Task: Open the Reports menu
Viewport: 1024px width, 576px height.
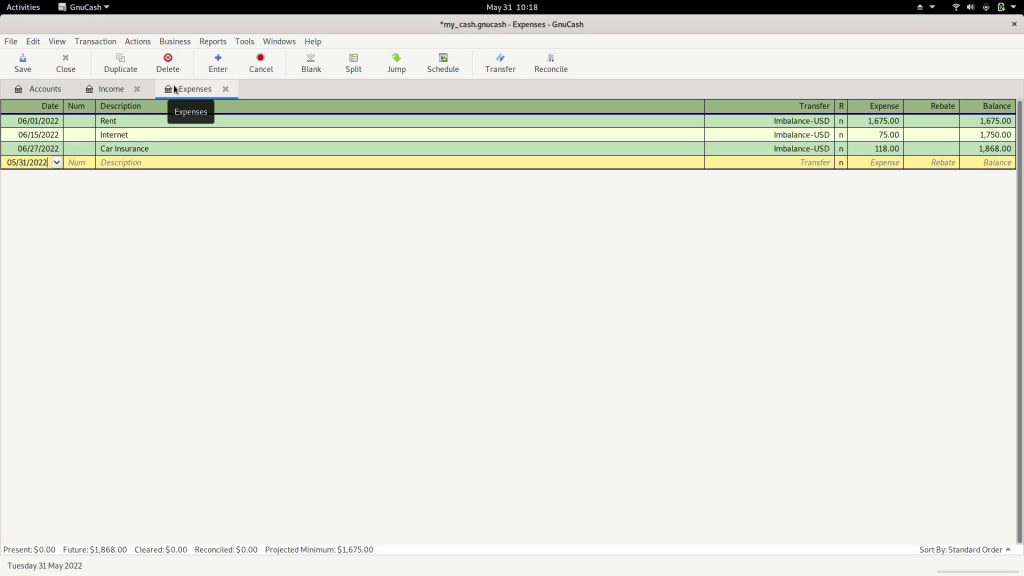Action: pyautogui.click(x=212, y=41)
